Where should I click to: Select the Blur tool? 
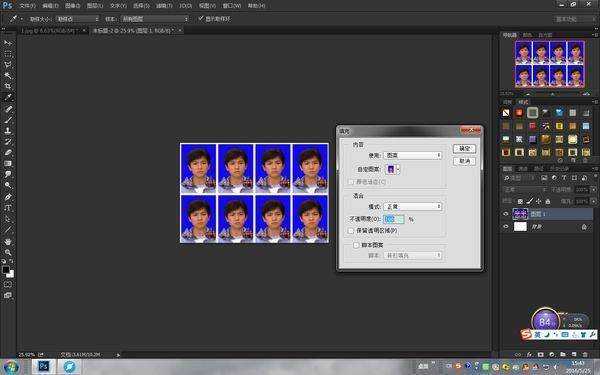(x=8, y=174)
